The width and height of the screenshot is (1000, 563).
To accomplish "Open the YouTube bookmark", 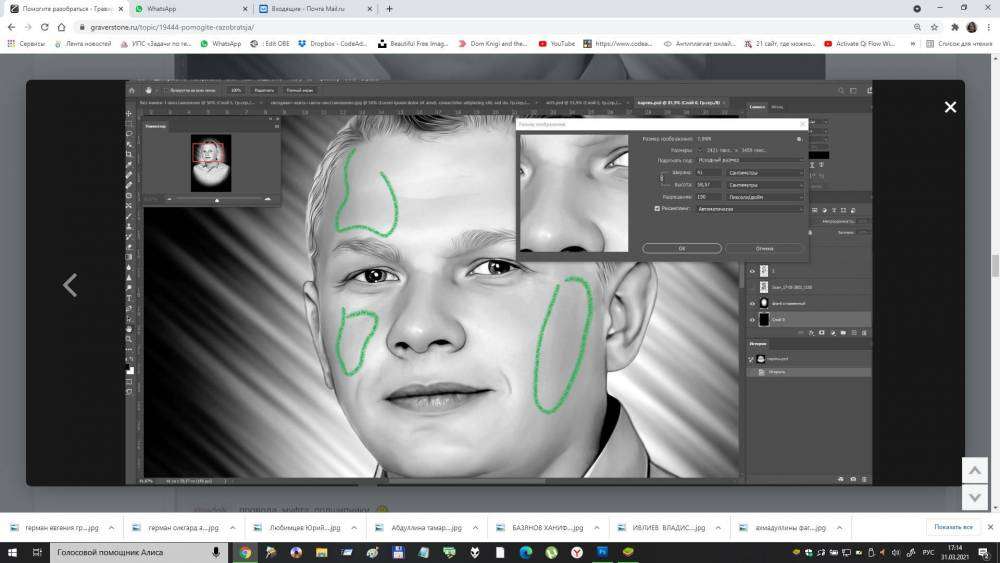I will (x=557, y=43).
